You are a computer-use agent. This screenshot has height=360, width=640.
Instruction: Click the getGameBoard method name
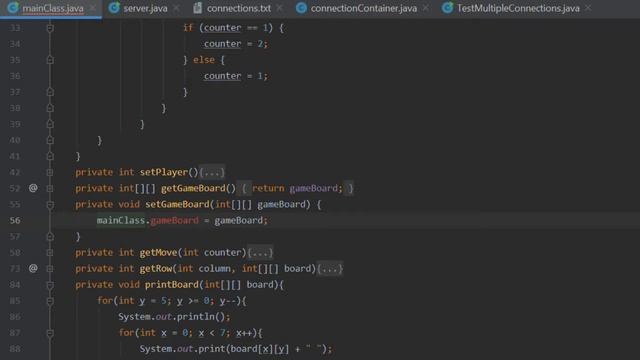click(193, 188)
